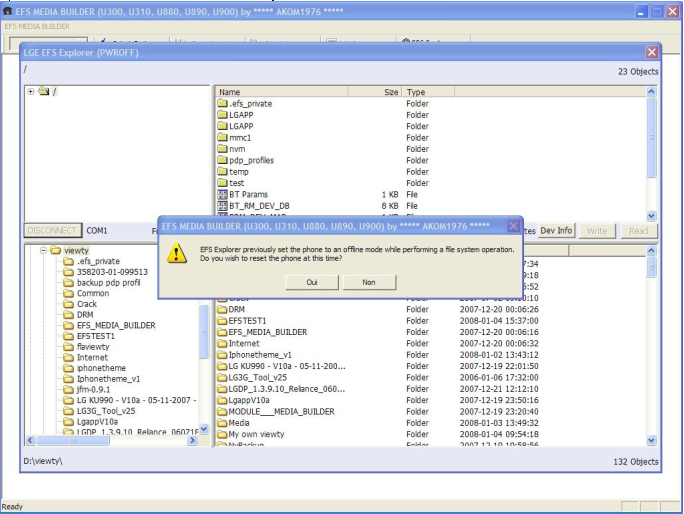The height and width of the screenshot is (514, 684).
Task: Expand the root '/' tree node
Action: 31,92
